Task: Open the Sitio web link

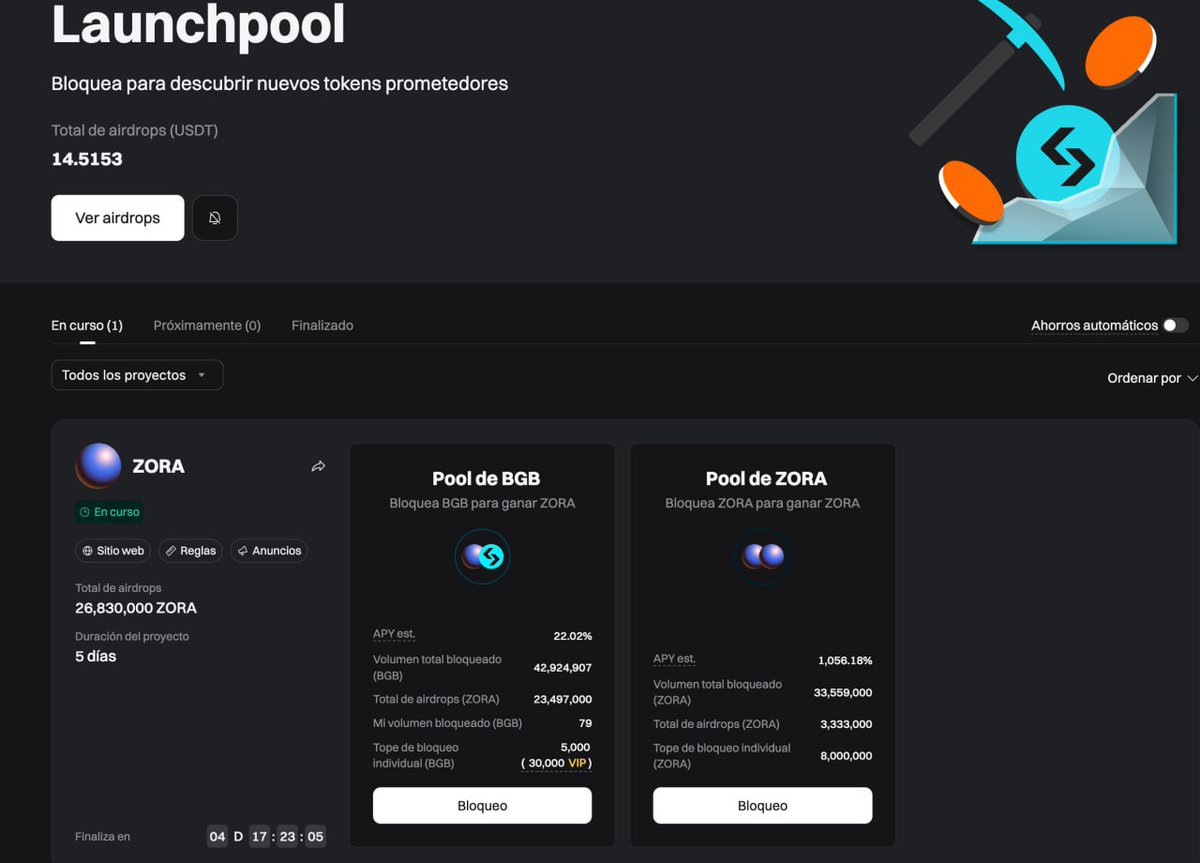Action: [113, 551]
